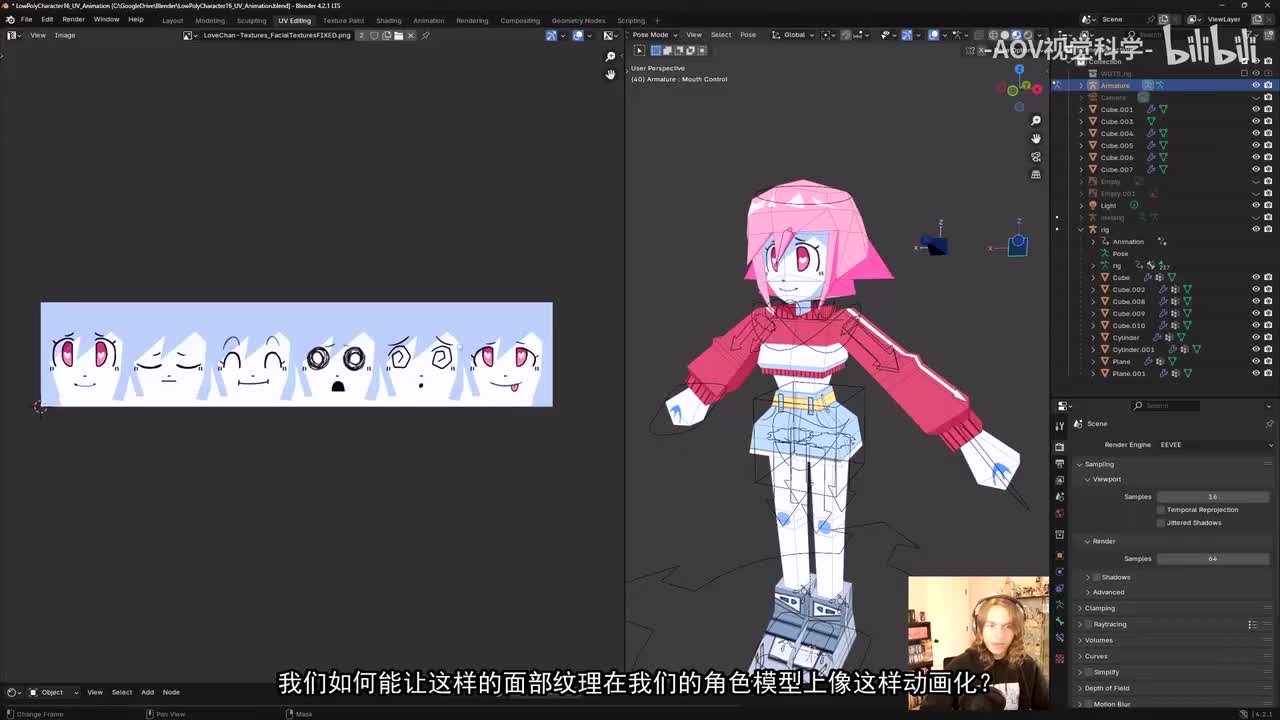Click the Z axis on the navigation gizmo
Screen dimensions: 1280x720
click(x=1019, y=70)
